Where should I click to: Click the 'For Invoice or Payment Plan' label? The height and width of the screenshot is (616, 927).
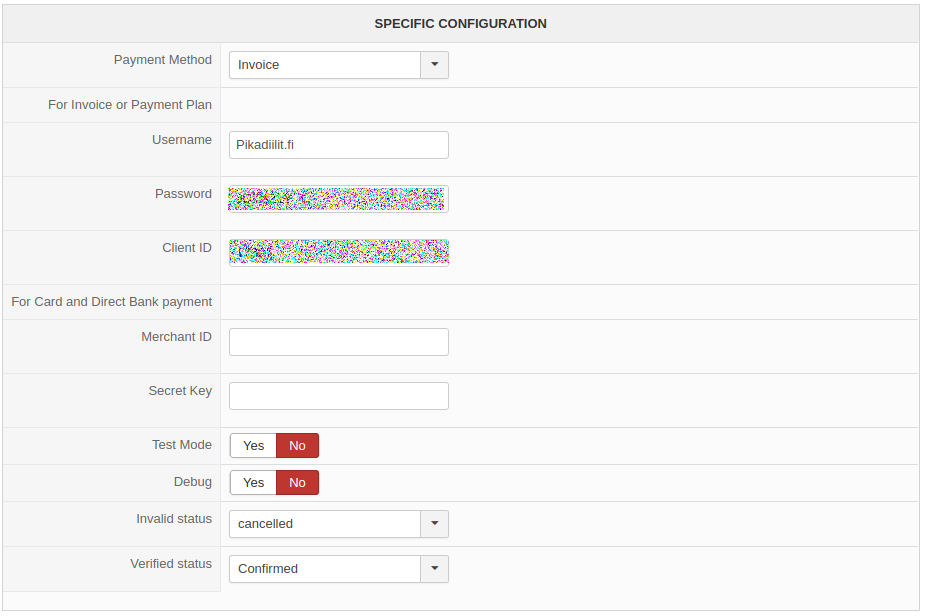tap(130, 105)
